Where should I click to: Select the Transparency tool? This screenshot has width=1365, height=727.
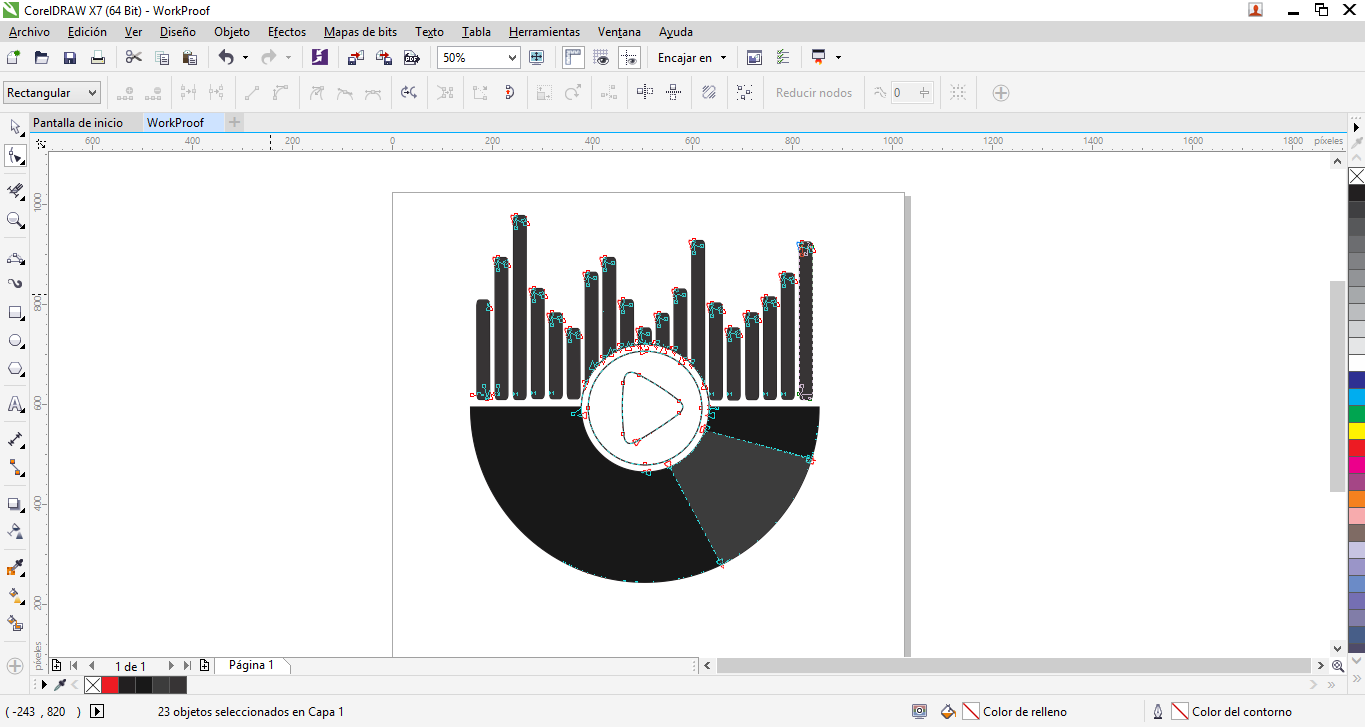pyautogui.click(x=15, y=531)
